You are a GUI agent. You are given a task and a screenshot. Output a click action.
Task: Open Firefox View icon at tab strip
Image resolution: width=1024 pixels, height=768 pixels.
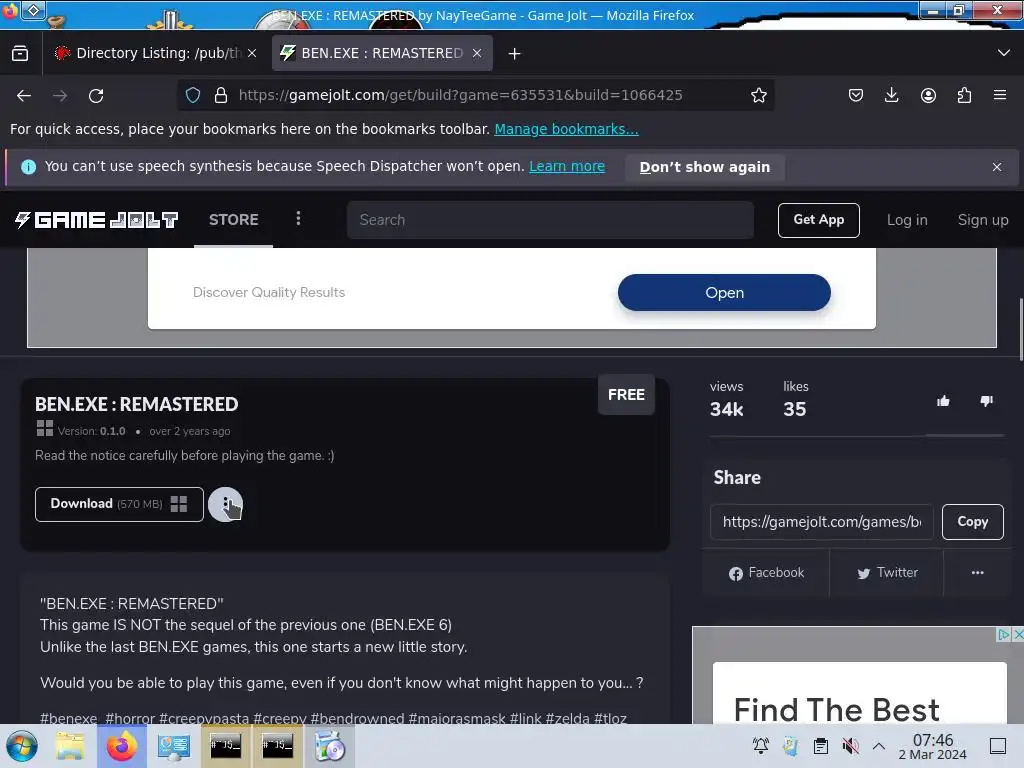pos(20,54)
